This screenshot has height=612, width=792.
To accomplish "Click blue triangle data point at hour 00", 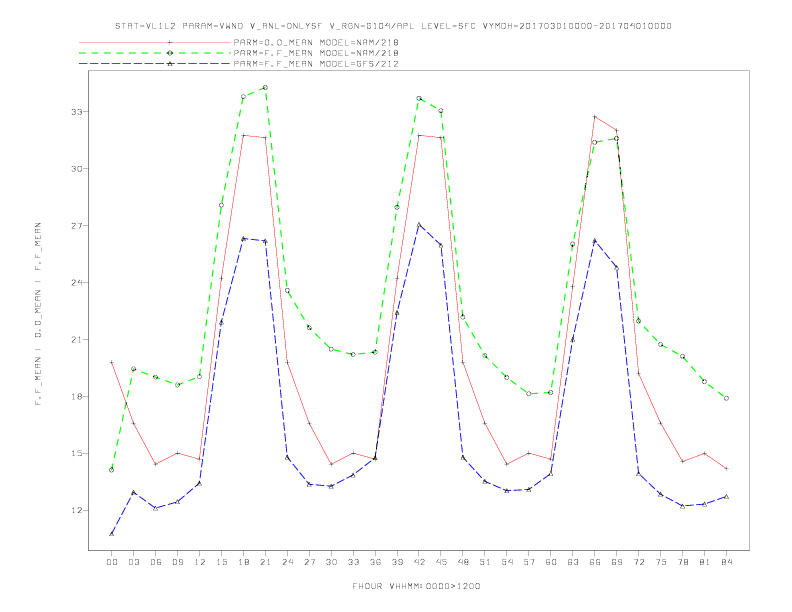I will pos(112,534).
